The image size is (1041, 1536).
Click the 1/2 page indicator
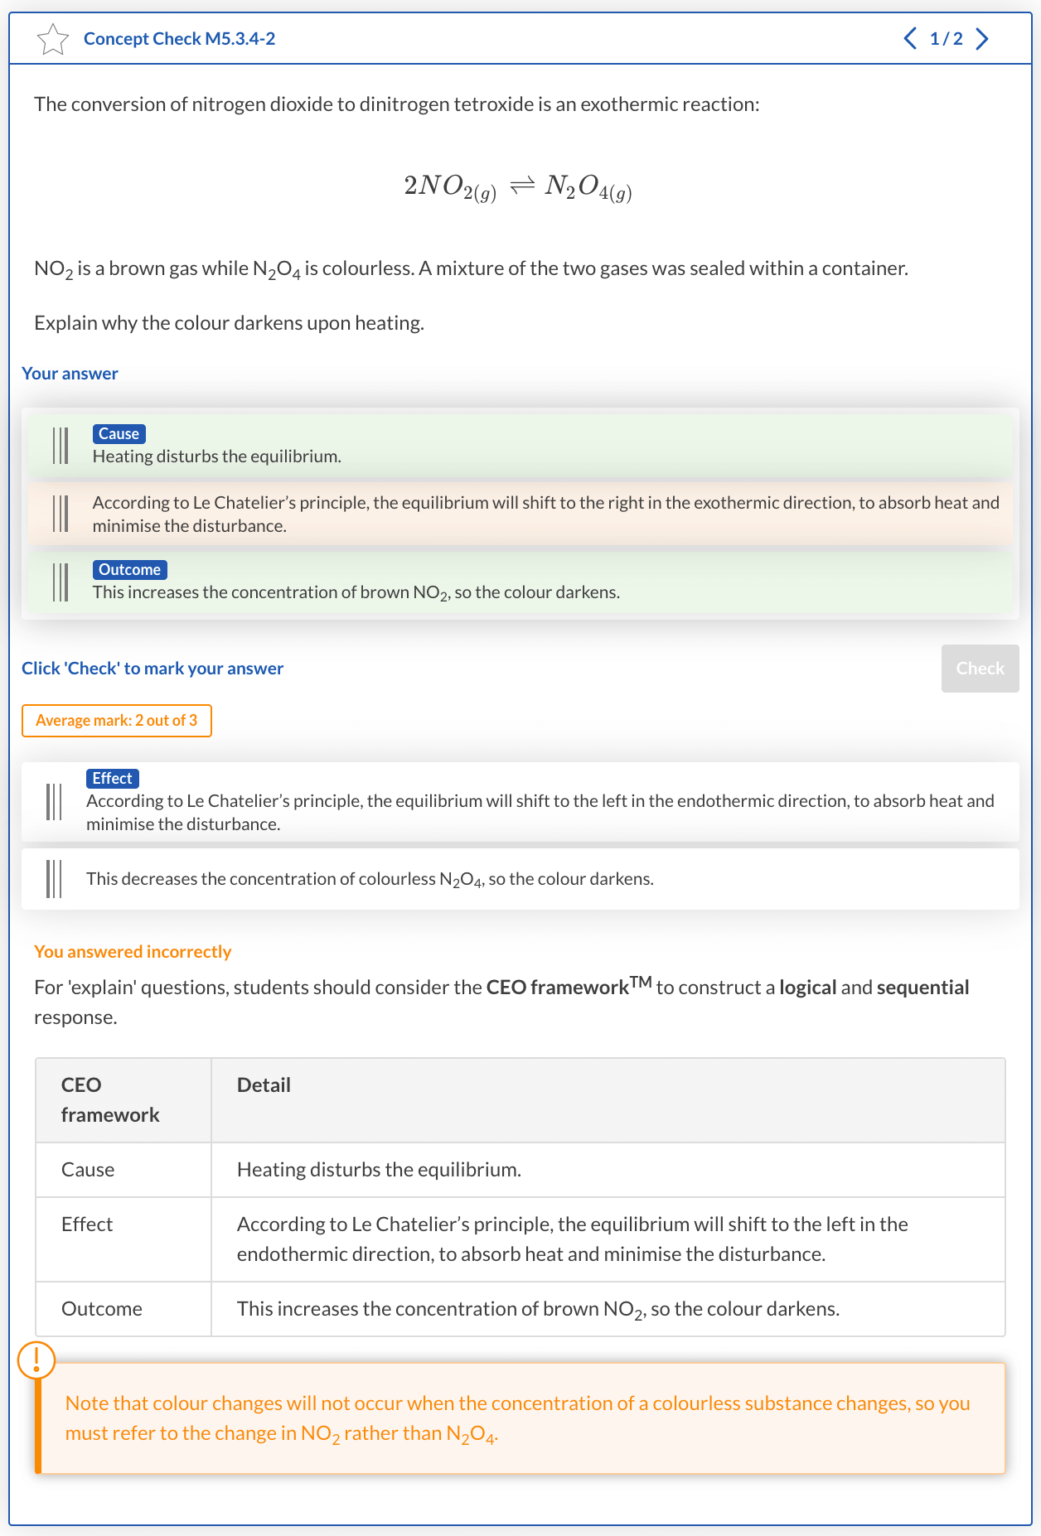[x=946, y=39]
